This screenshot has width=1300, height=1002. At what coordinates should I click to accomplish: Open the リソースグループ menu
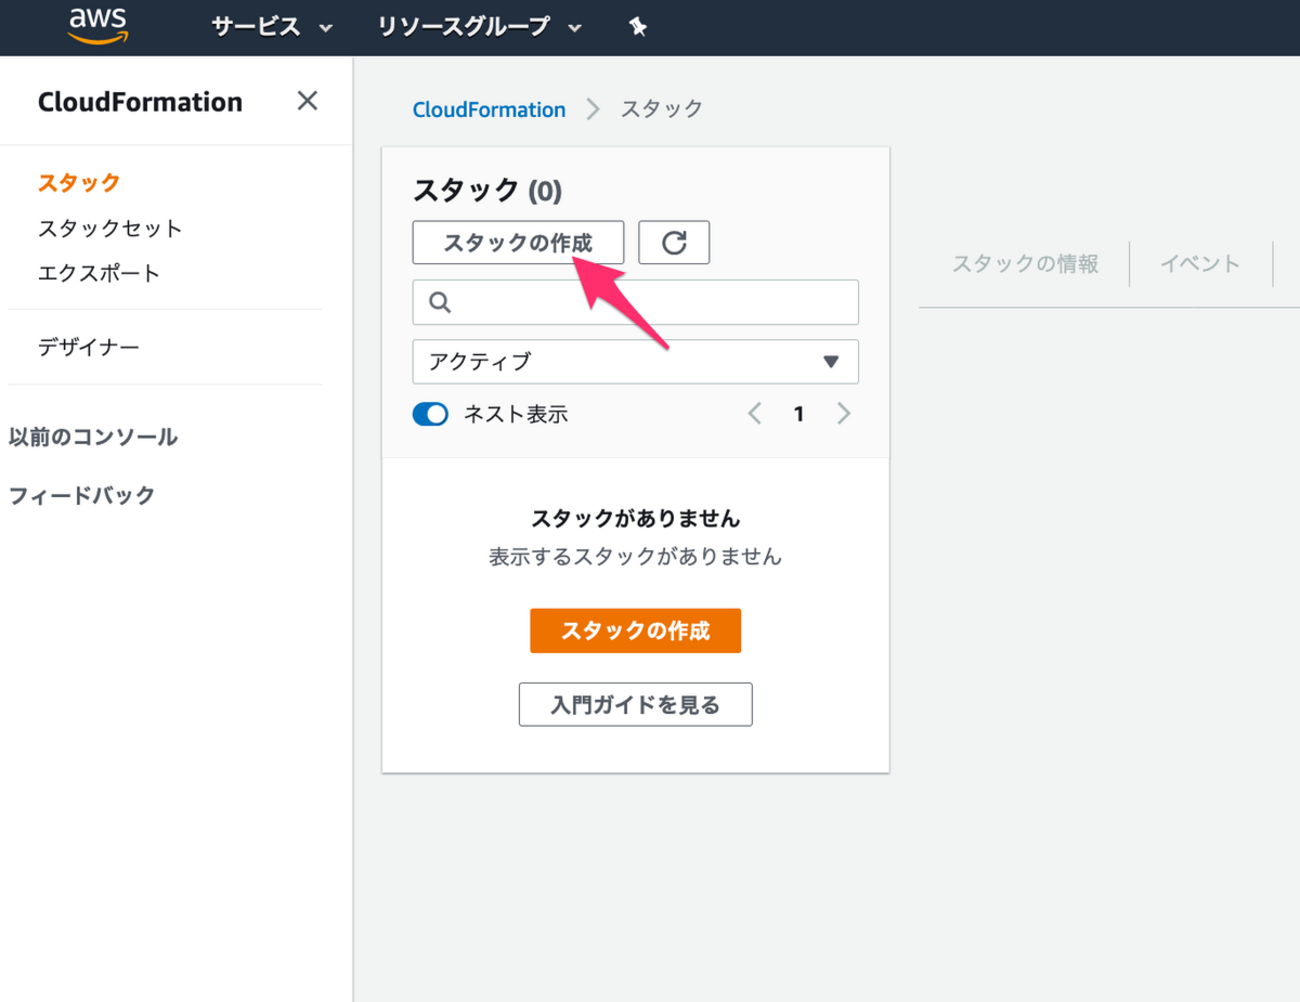pyautogui.click(x=479, y=27)
